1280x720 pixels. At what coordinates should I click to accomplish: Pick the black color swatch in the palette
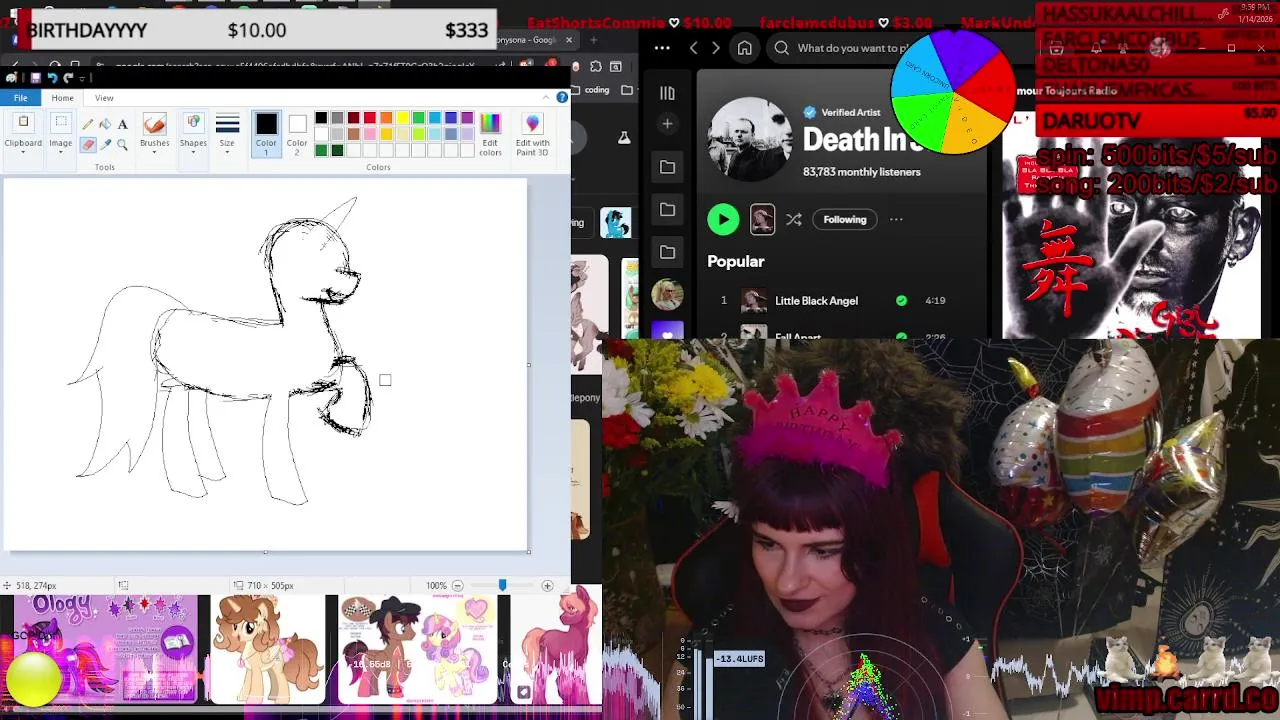(321, 118)
